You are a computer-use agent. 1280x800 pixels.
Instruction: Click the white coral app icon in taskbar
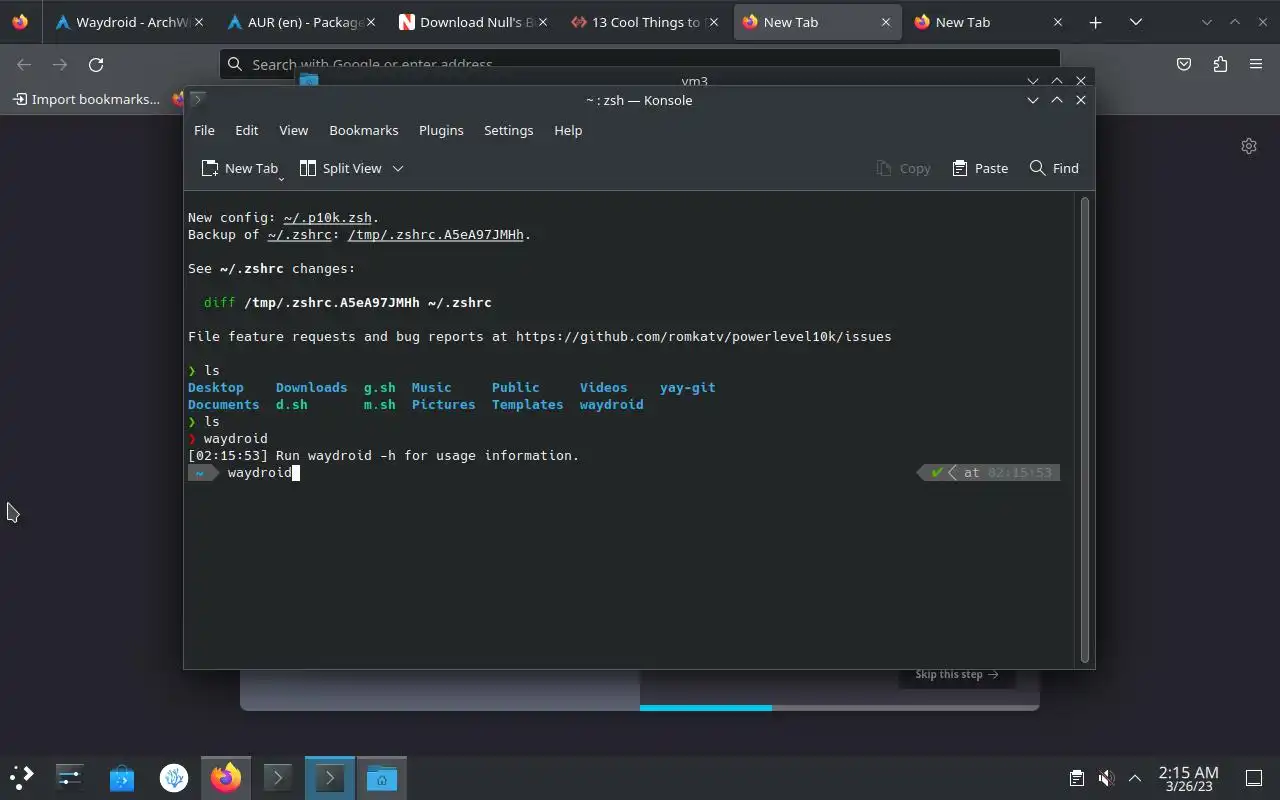(174, 777)
